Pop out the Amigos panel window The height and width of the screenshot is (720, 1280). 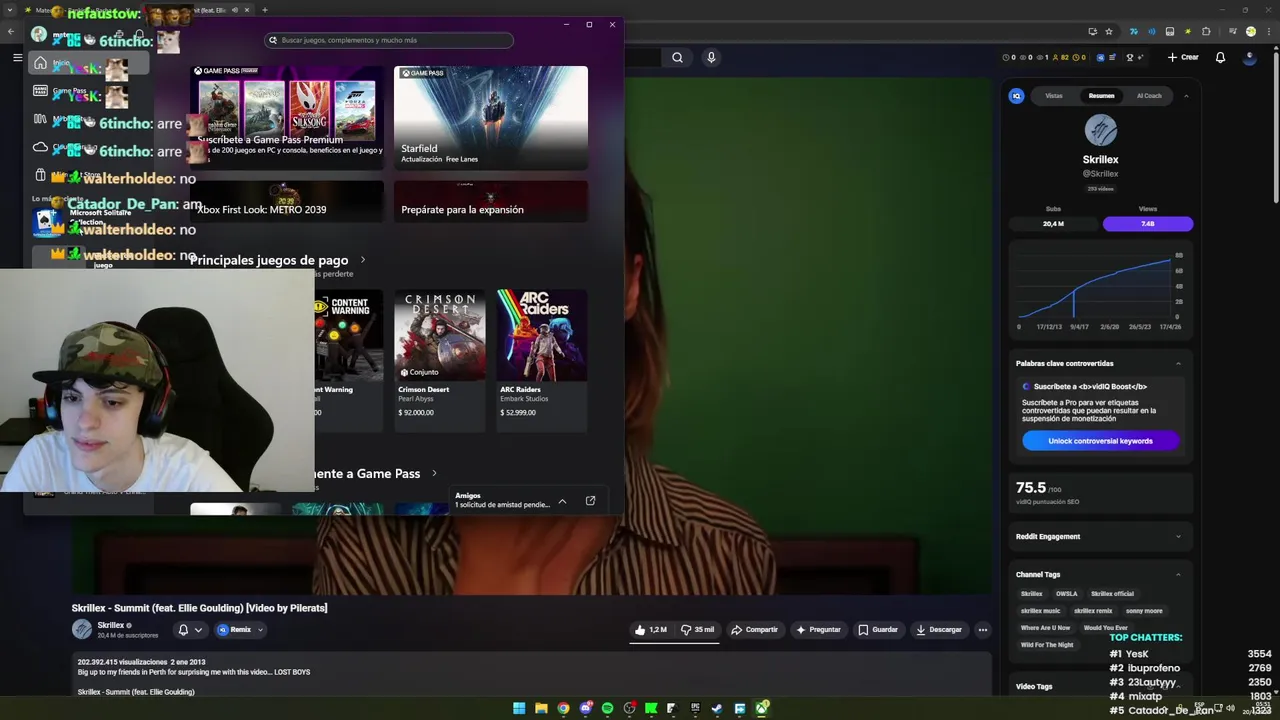pyautogui.click(x=590, y=500)
